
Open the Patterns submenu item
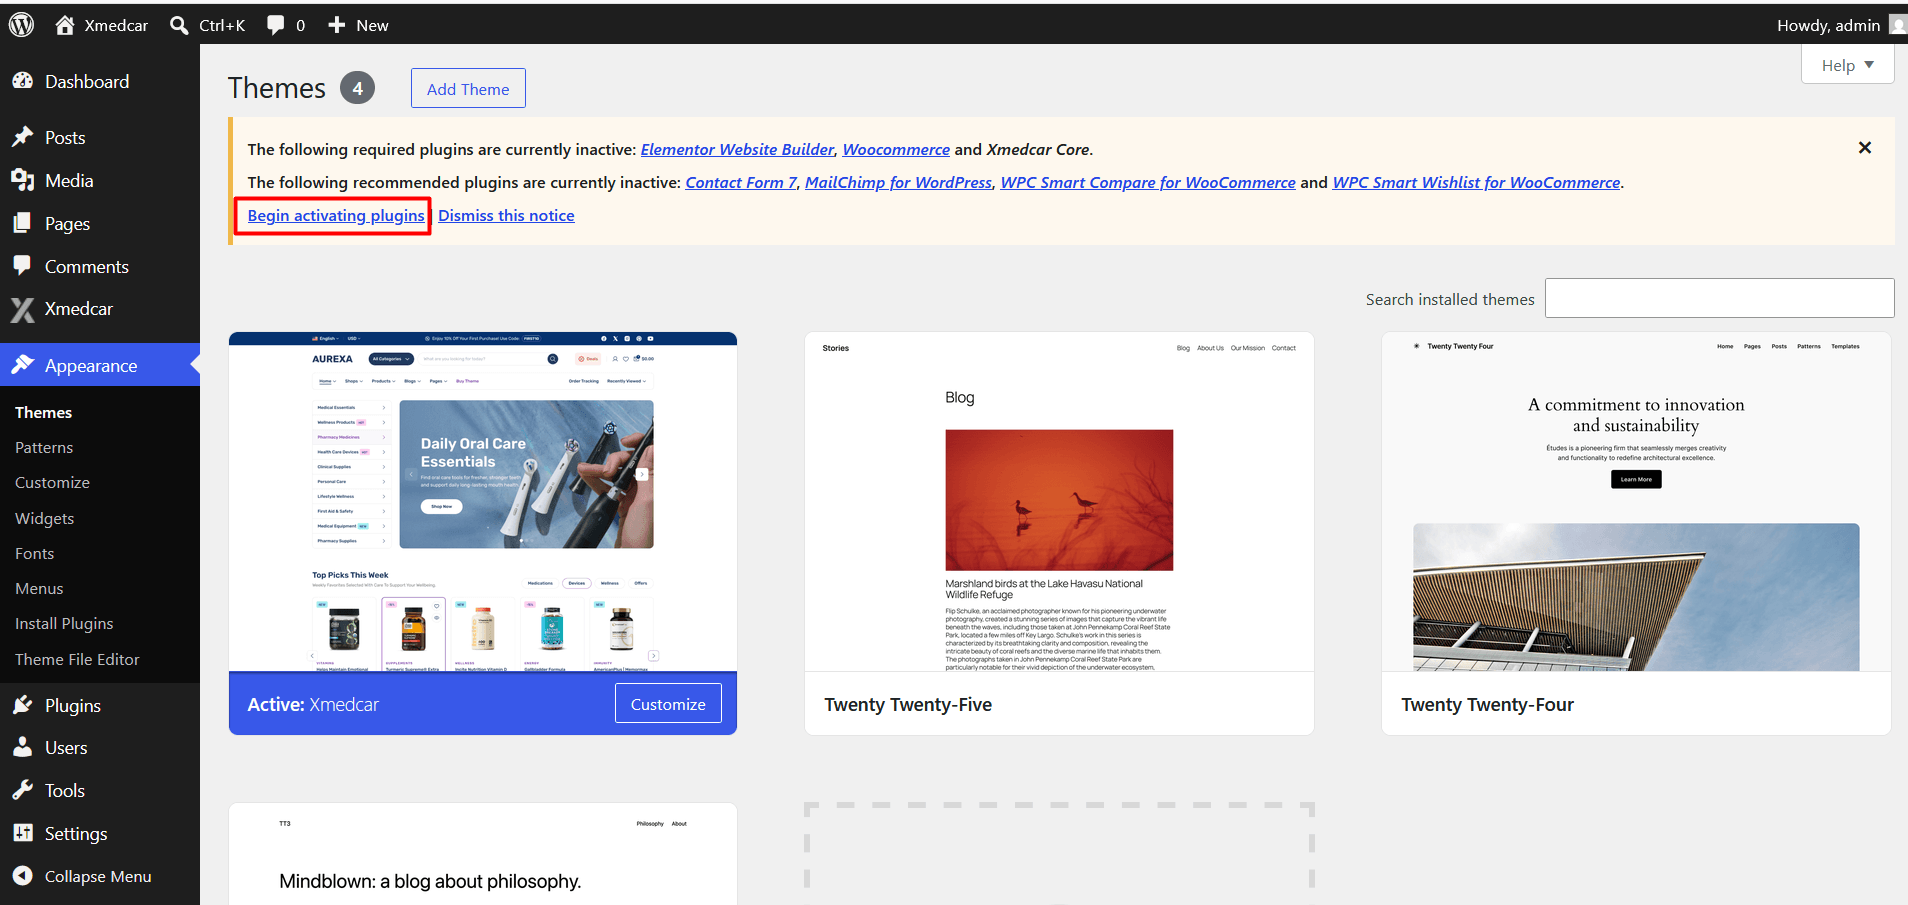coord(44,447)
